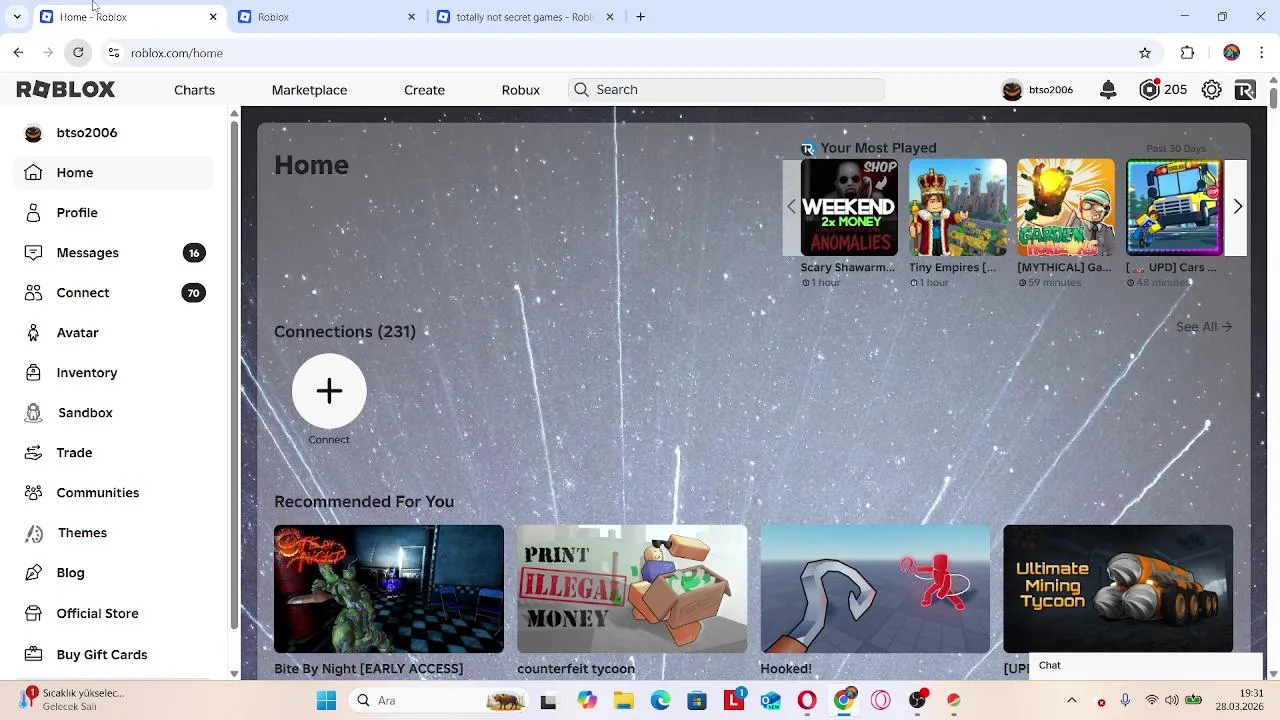The height and width of the screenshot is (720, 1280).
Task: Click the Connect people icon in sidebar
Action: point(34,292)
